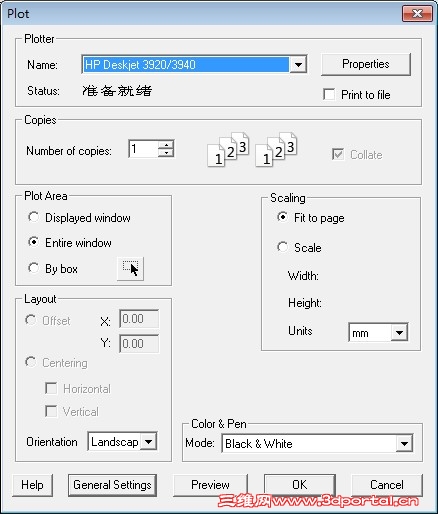438x514 pixels.
Task: Click the By box selection cursor icon
Action: click(x=130, y=269)
